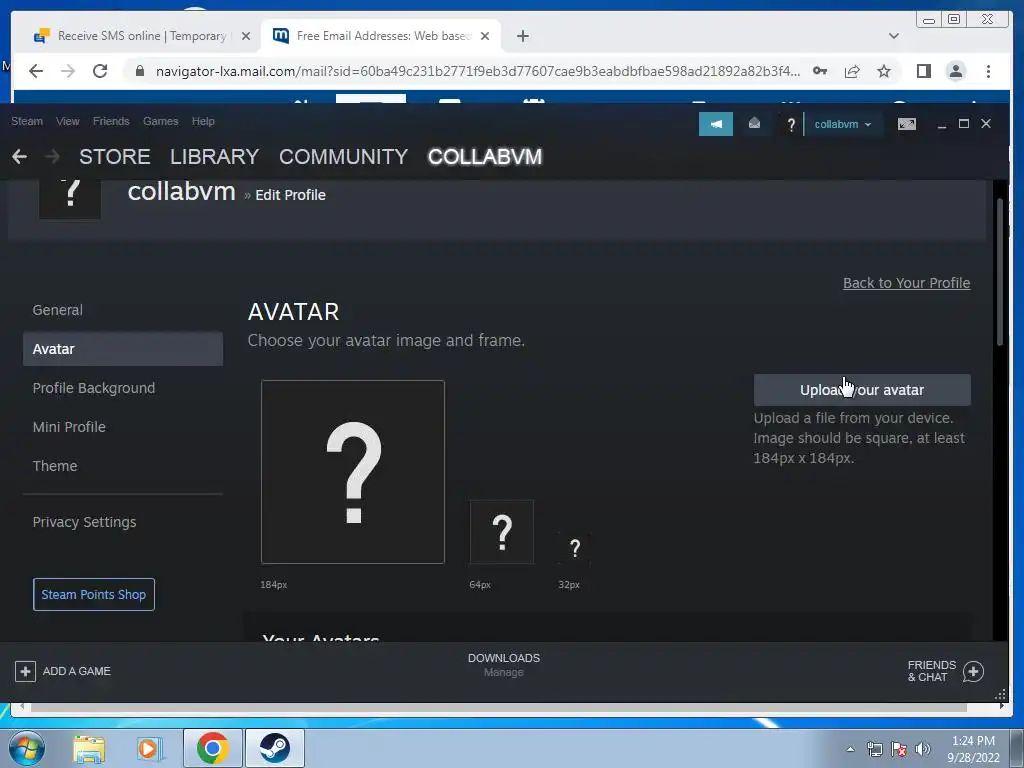Click the Steam Points Shop button

(94, 594)
